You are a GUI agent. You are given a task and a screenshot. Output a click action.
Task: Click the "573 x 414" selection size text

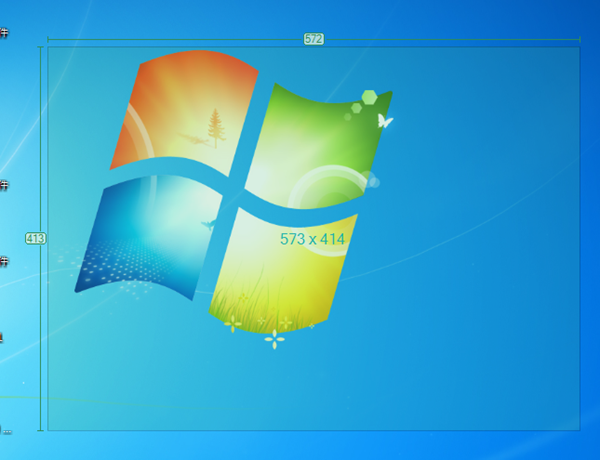tap(312, 239)
